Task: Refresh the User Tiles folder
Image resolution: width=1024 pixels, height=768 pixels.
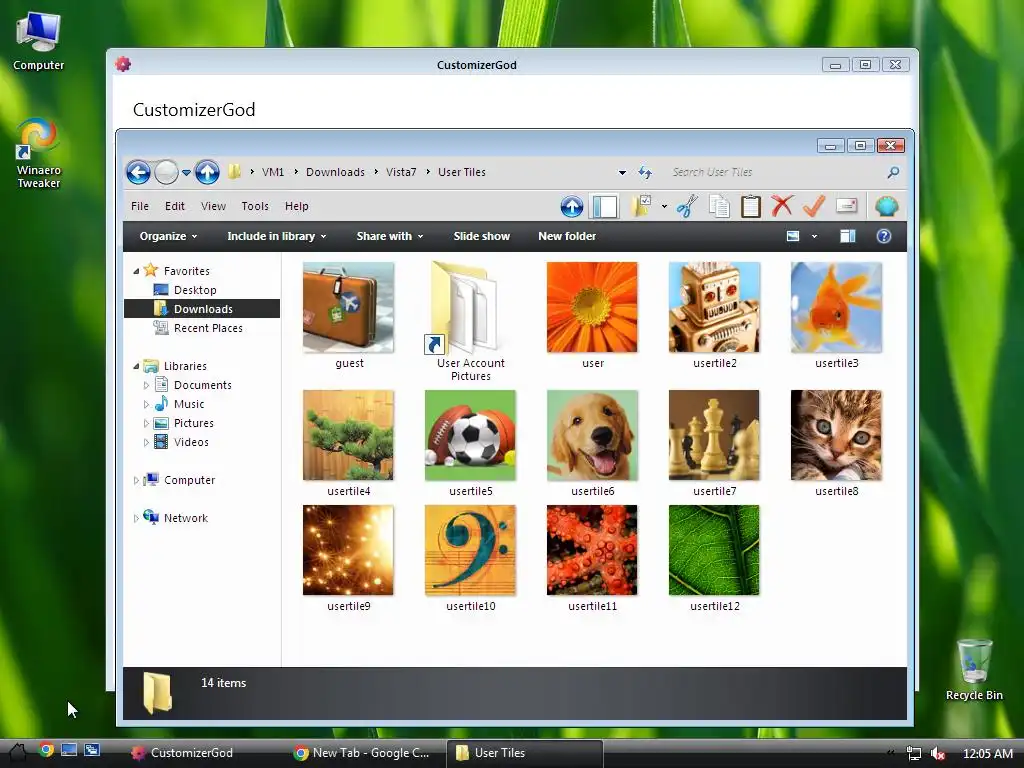Action: pyautogui.click(x=645, y=172)
